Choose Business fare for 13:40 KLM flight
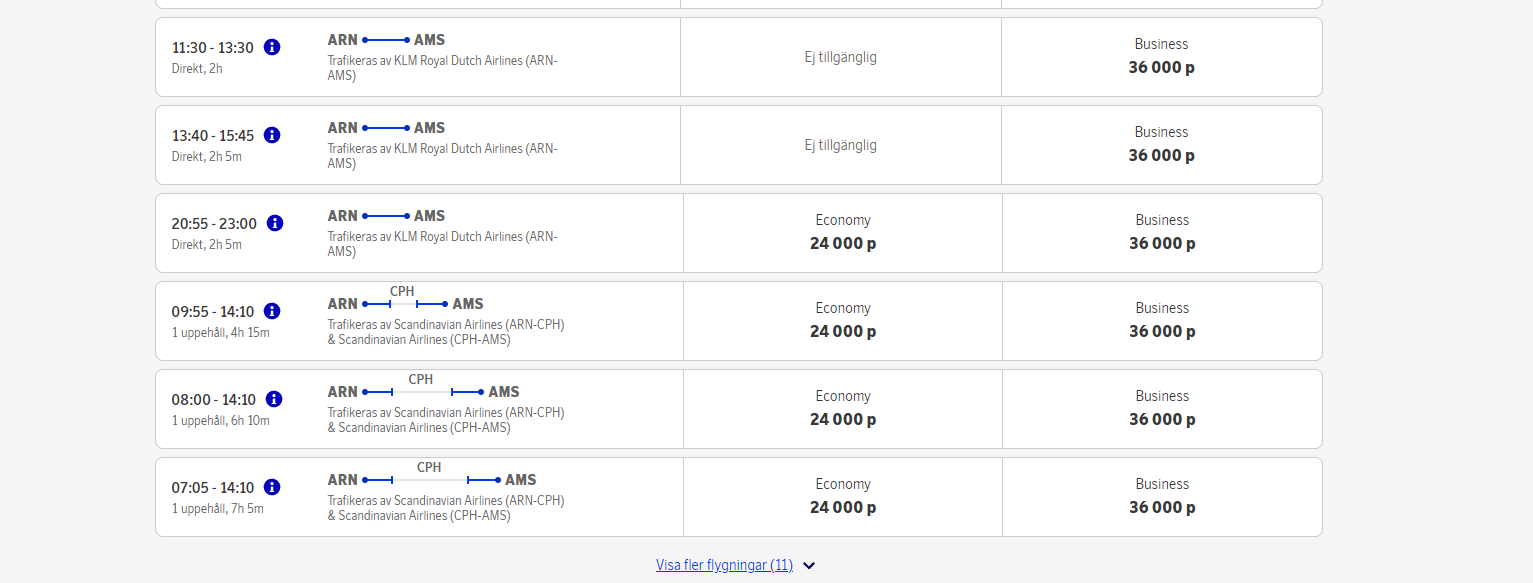Viewport: 1533px width, 583px height. coord(1161,145)
